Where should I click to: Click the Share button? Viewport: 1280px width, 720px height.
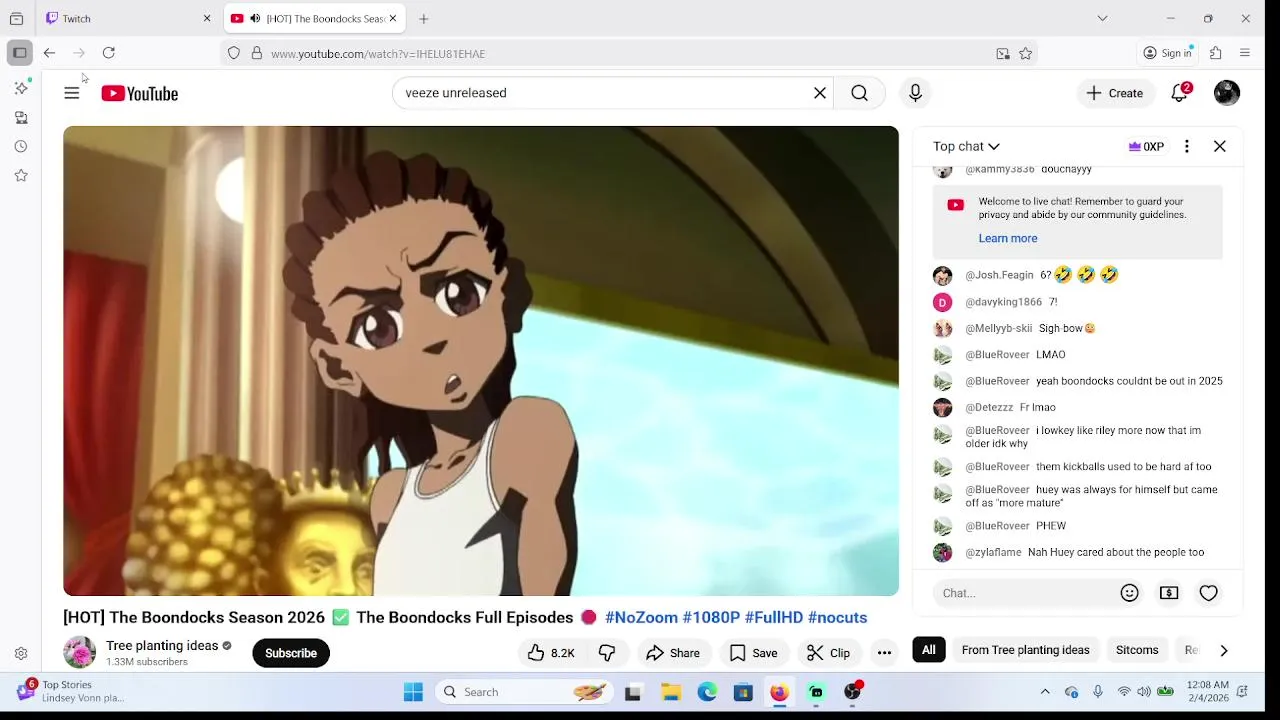click(673, 653)
